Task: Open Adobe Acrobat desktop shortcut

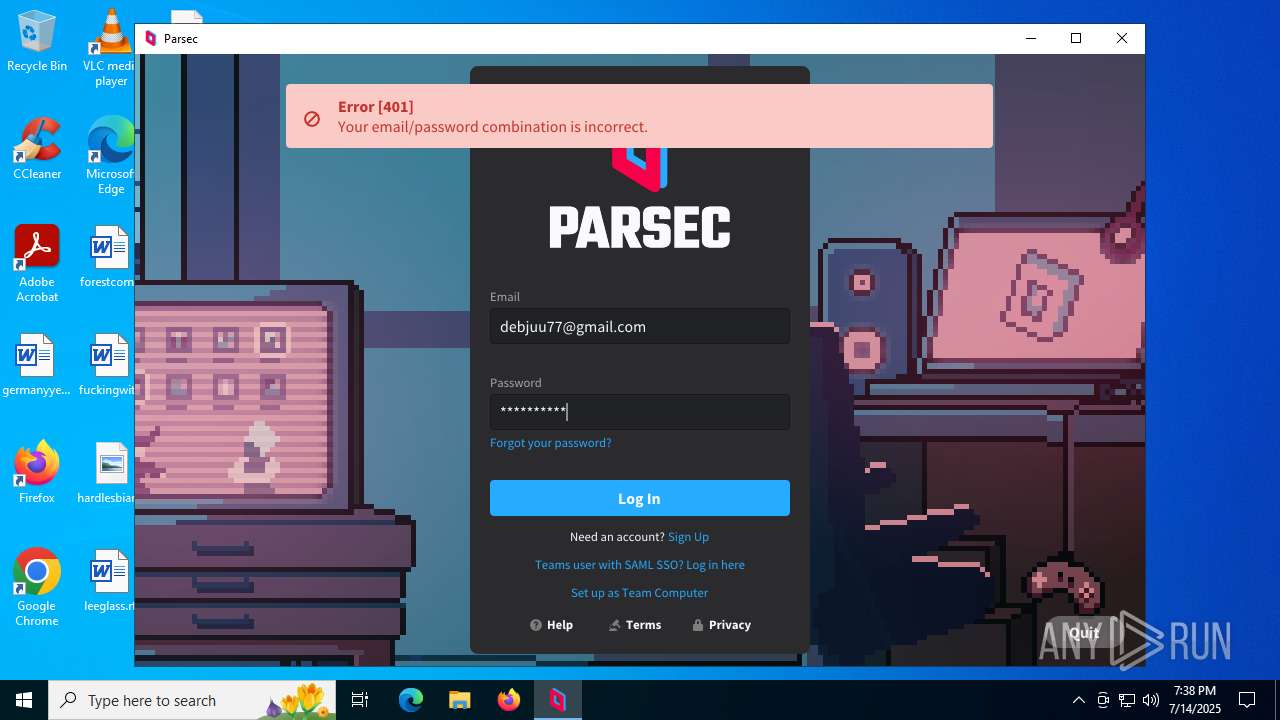Action: (37, 264)
